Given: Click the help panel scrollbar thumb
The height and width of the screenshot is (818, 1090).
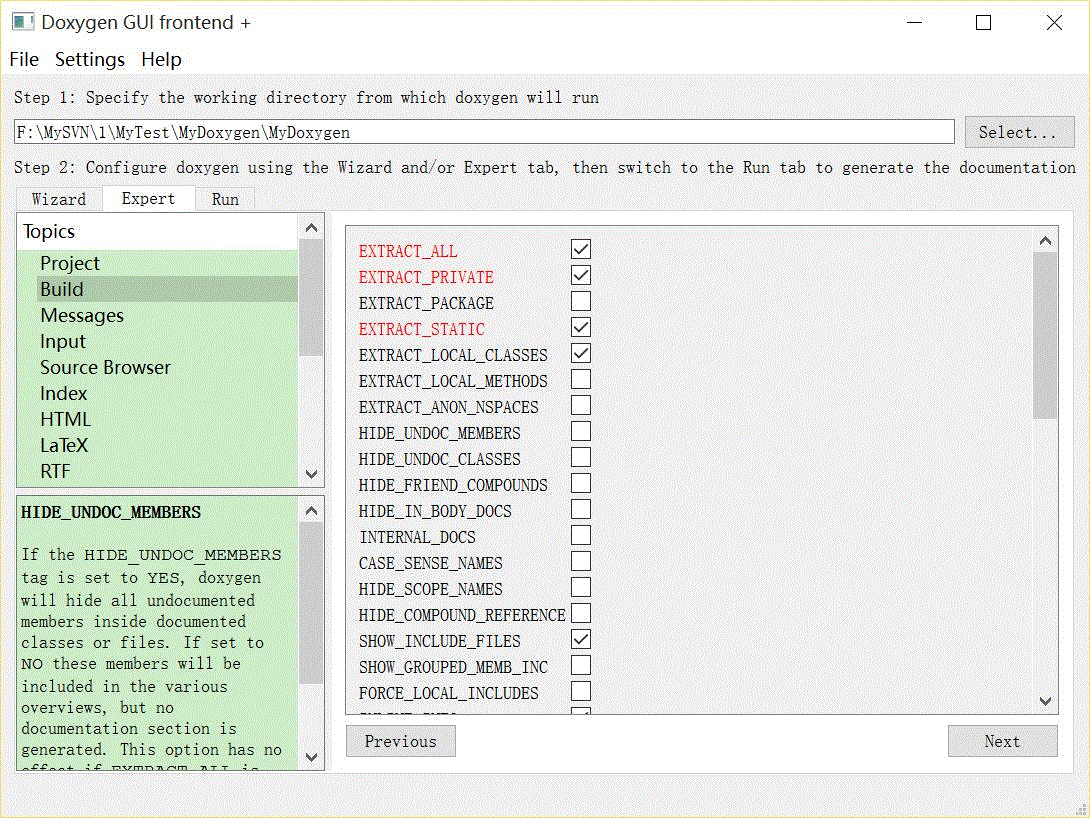Looking at the screenshot, I should 311,603.
